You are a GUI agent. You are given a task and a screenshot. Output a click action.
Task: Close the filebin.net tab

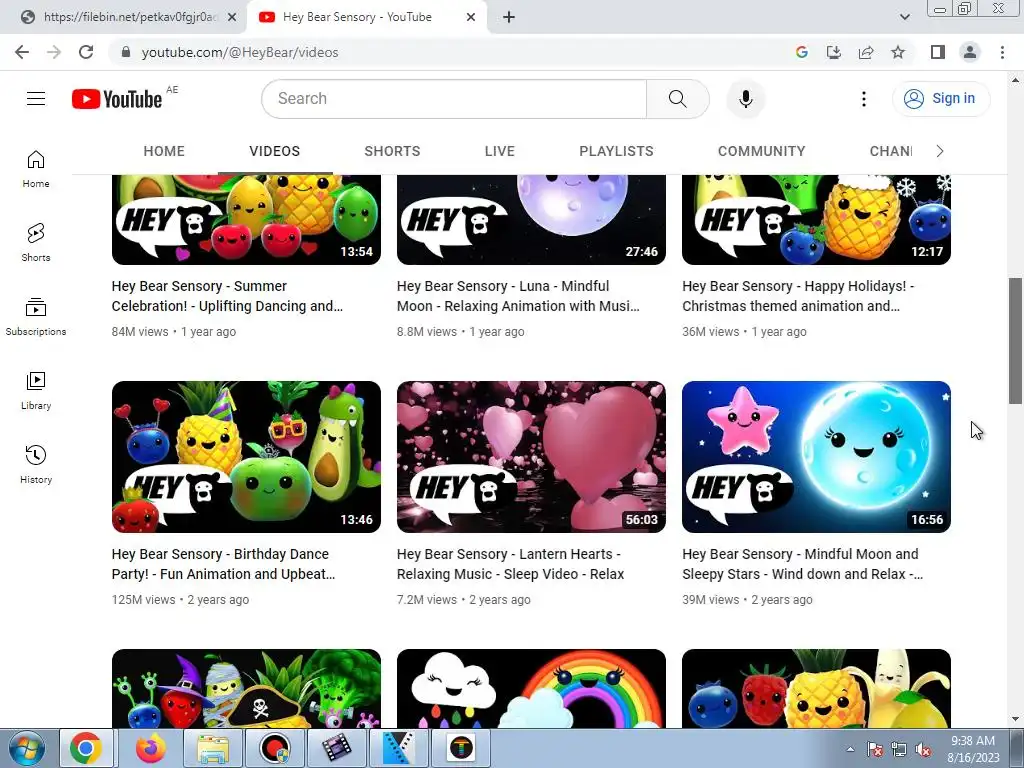232,17
